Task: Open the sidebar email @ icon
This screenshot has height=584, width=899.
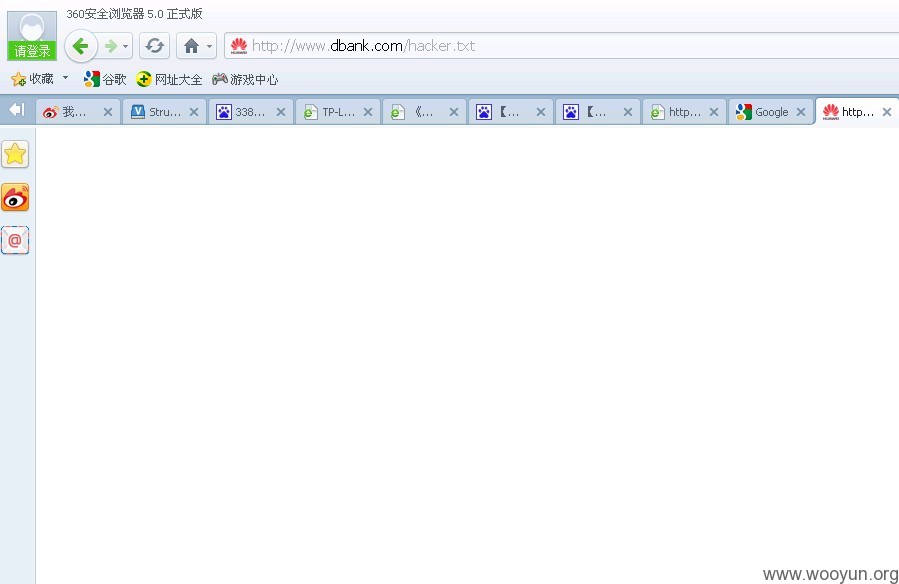Action: point(15,240)
